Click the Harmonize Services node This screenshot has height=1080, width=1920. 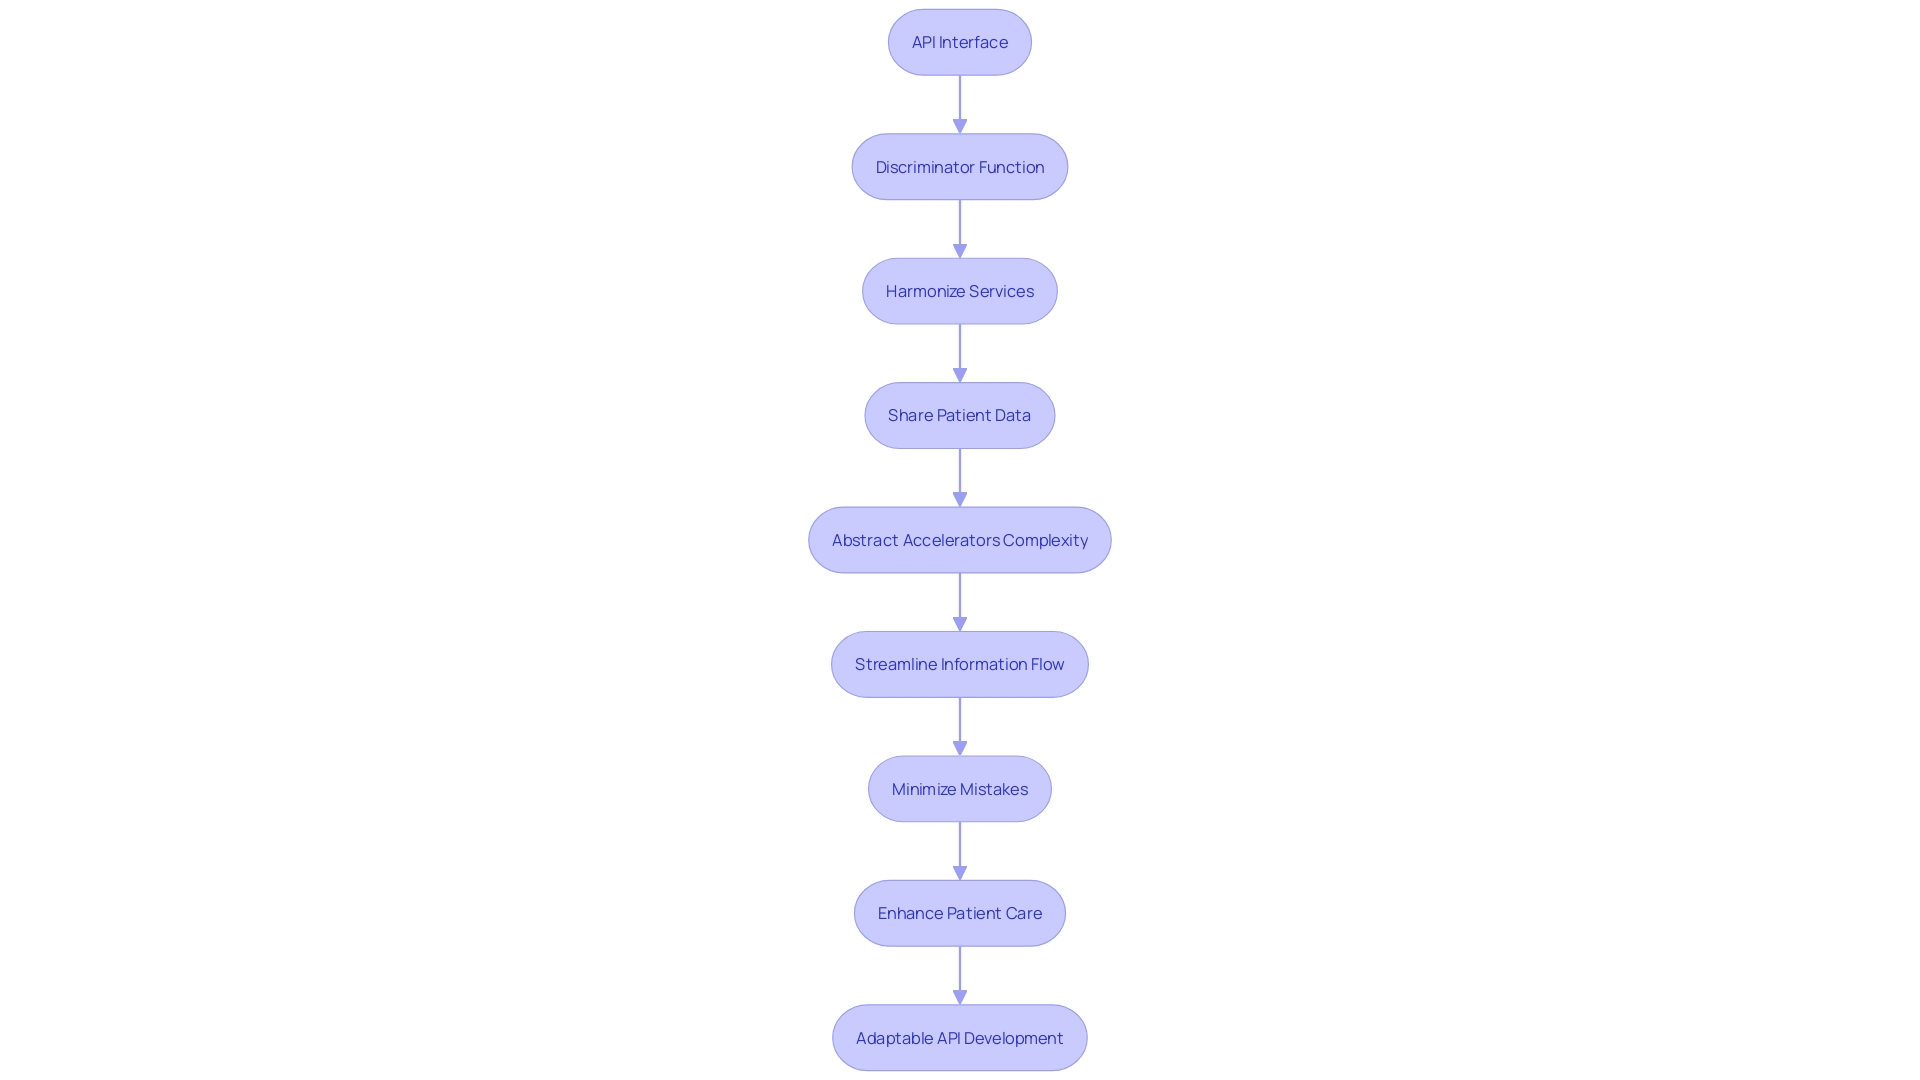tap(960, 290)
